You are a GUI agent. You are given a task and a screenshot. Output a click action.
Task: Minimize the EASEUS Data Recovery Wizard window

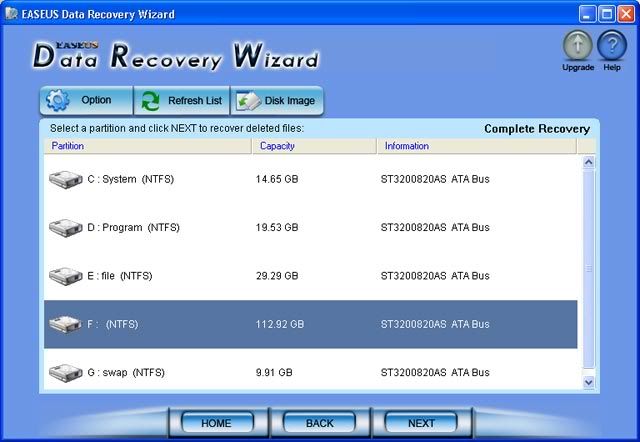587,14
